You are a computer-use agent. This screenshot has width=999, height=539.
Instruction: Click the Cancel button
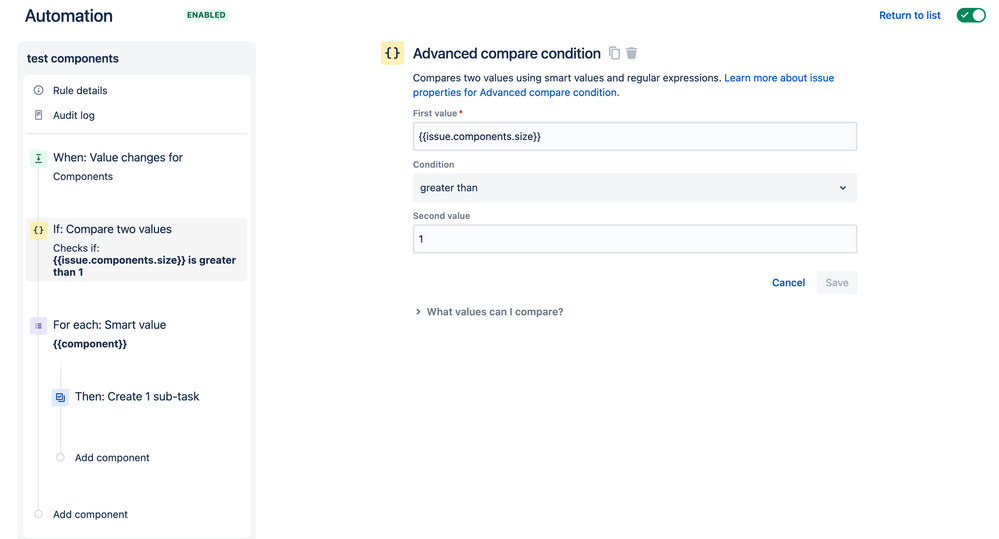(x=788, y=282)
